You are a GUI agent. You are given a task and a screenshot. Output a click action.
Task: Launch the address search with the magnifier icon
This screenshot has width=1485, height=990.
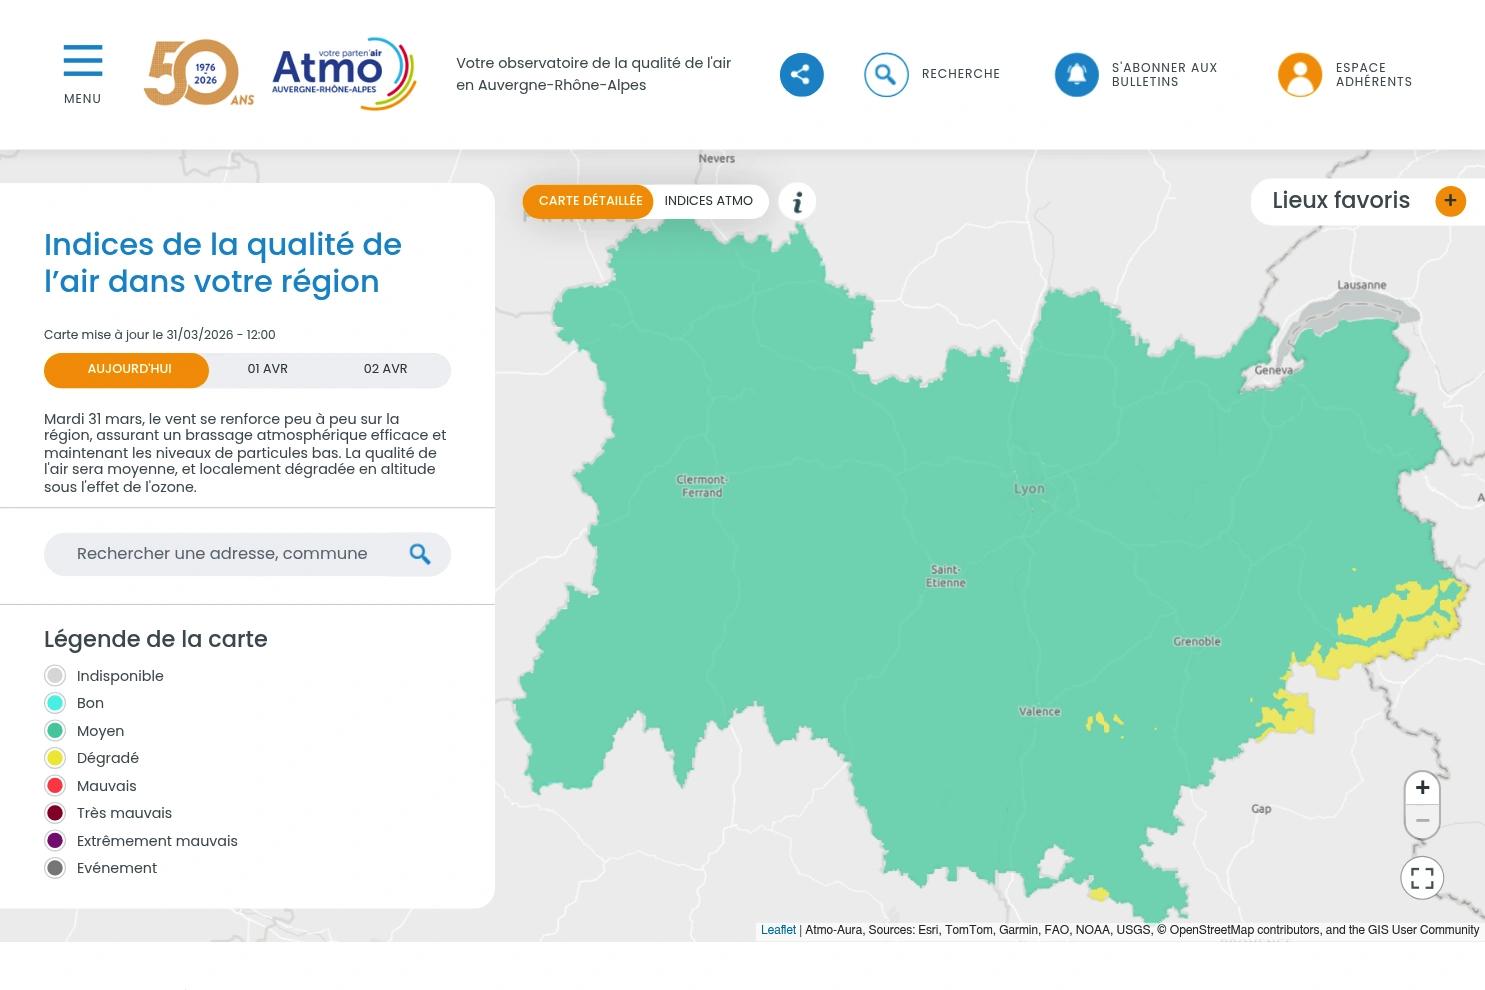pos(420,553)
